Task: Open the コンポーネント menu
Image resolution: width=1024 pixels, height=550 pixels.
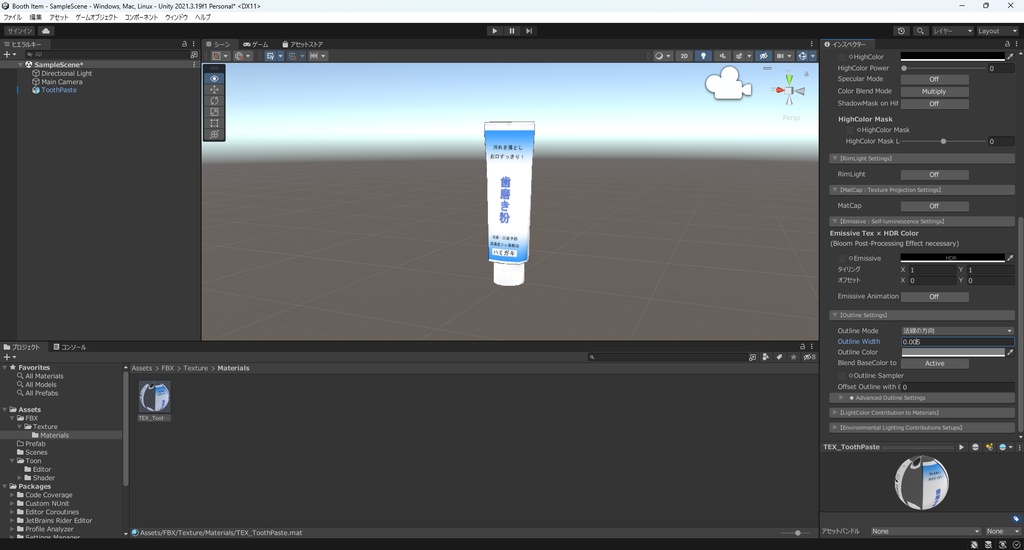Action: tap(141, 17)
